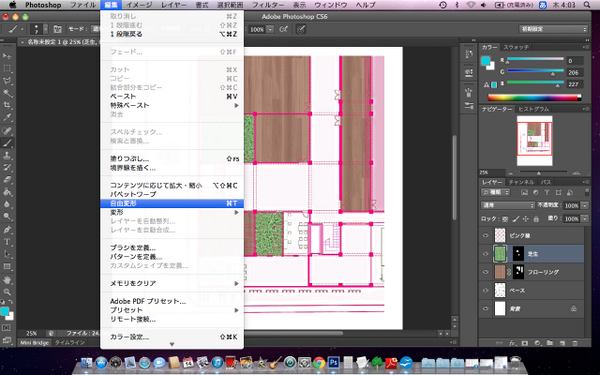Click the G channel color slider
Image resolution: width=600 pixels, height=375 pixels.
point(535,71)
